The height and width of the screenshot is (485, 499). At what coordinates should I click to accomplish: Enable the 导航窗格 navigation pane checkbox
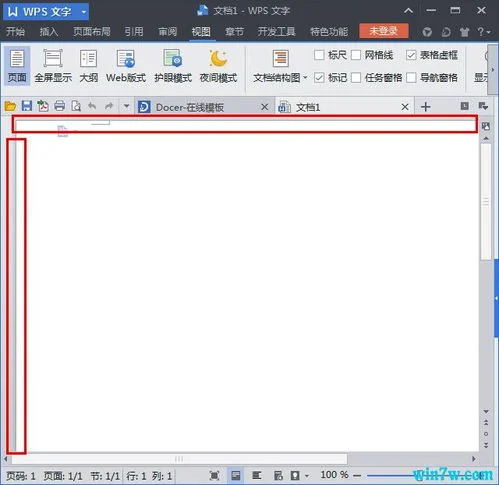[x=411, y=78]
